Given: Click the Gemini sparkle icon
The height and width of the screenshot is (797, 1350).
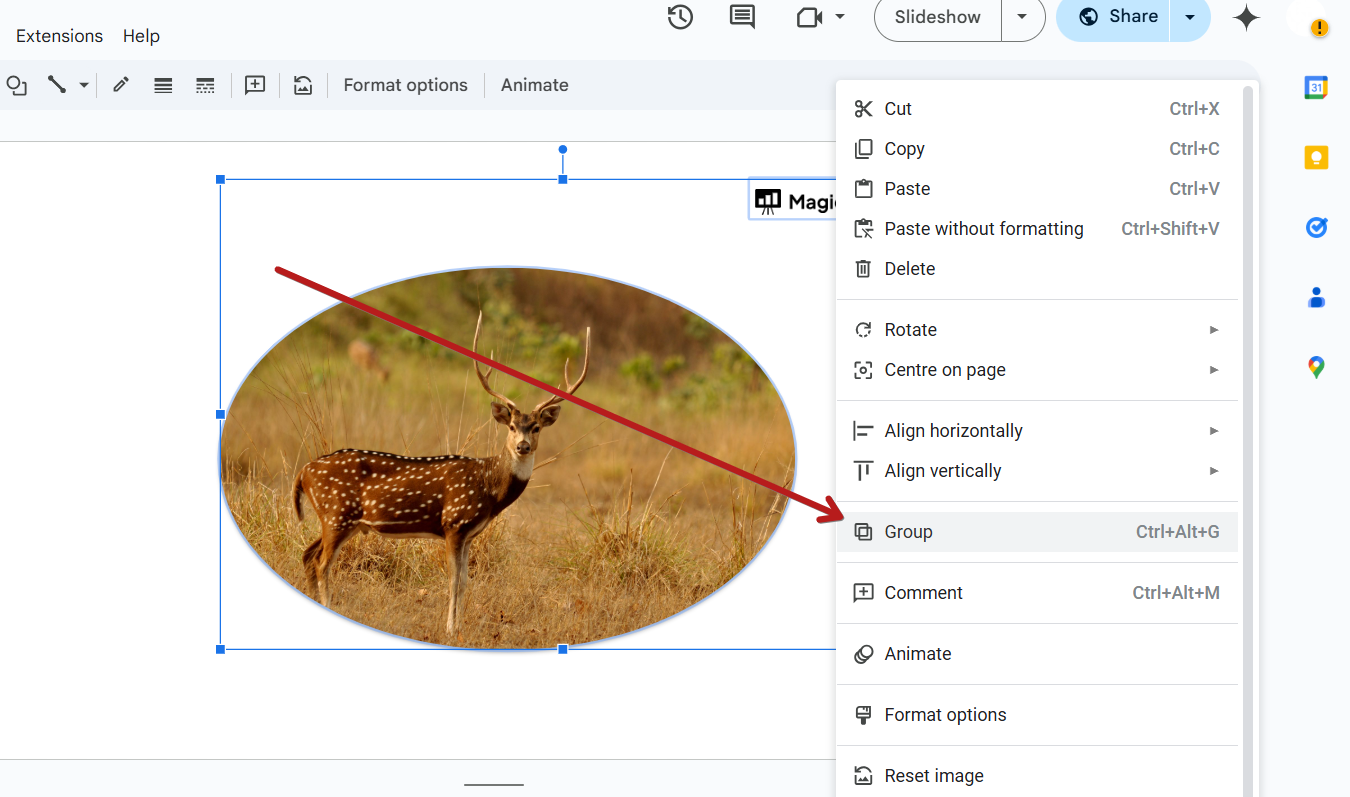Looking at the screenshot, I should click(1246, 17).
